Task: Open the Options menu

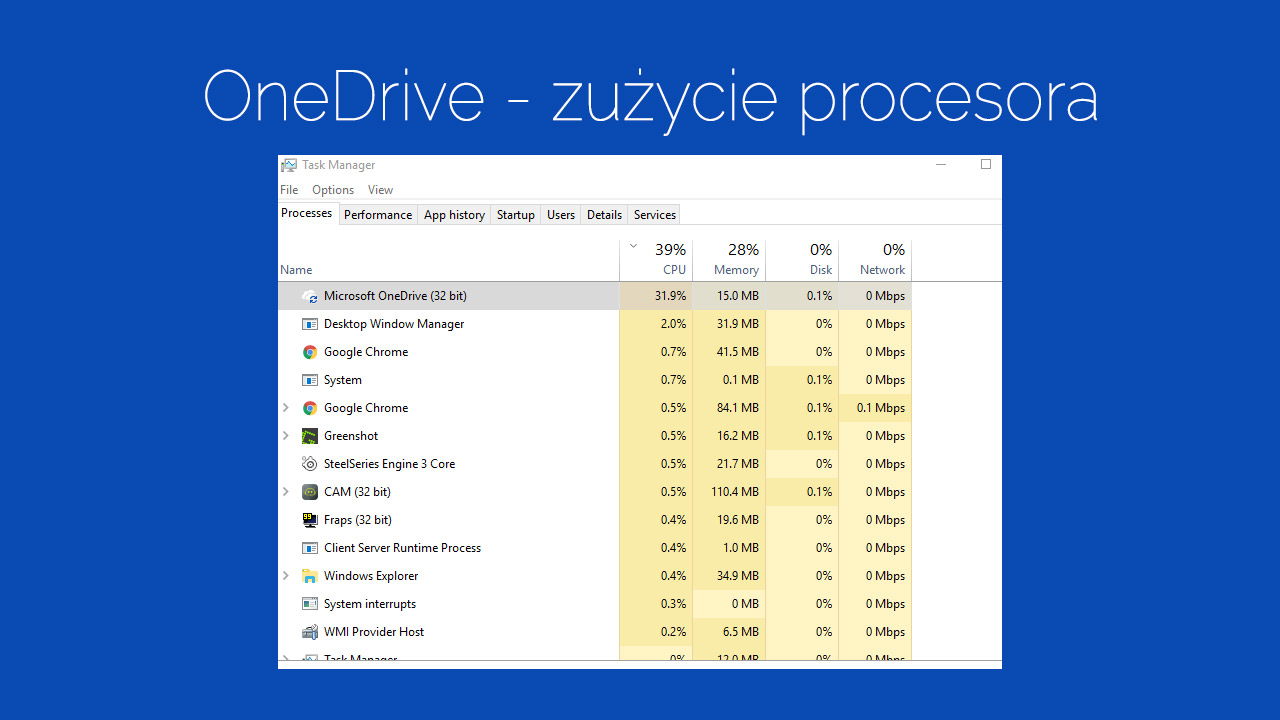Action: click(333, 190)
